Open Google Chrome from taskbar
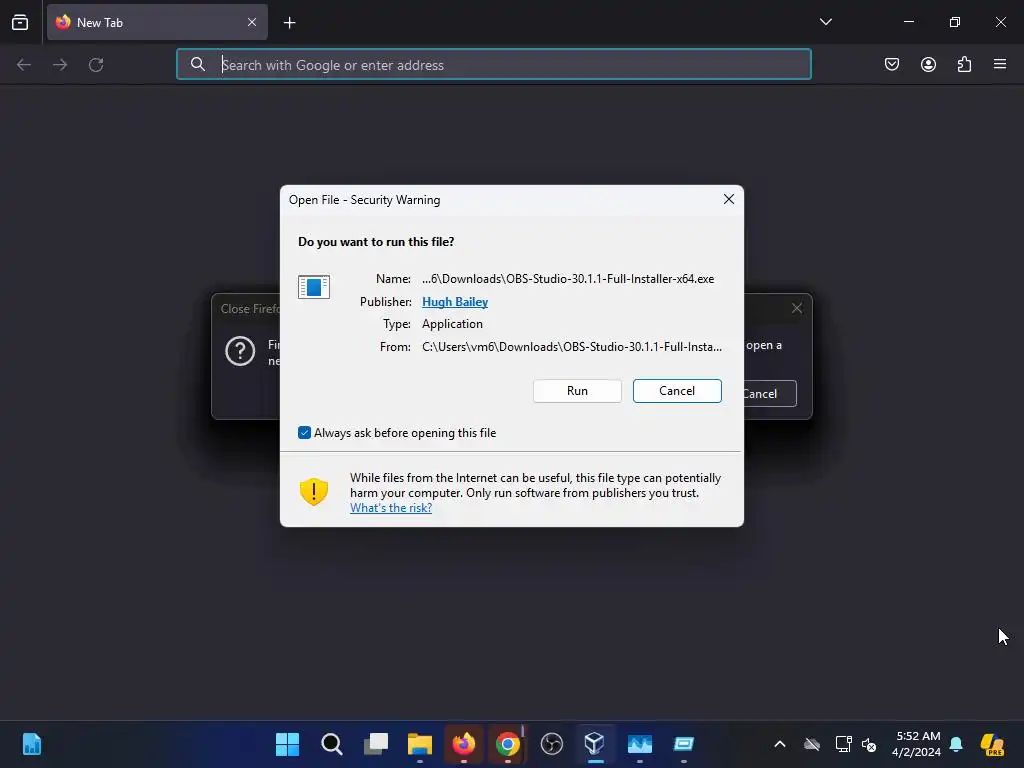Screen dimensions: 1024x768 (x=508, y=744)
